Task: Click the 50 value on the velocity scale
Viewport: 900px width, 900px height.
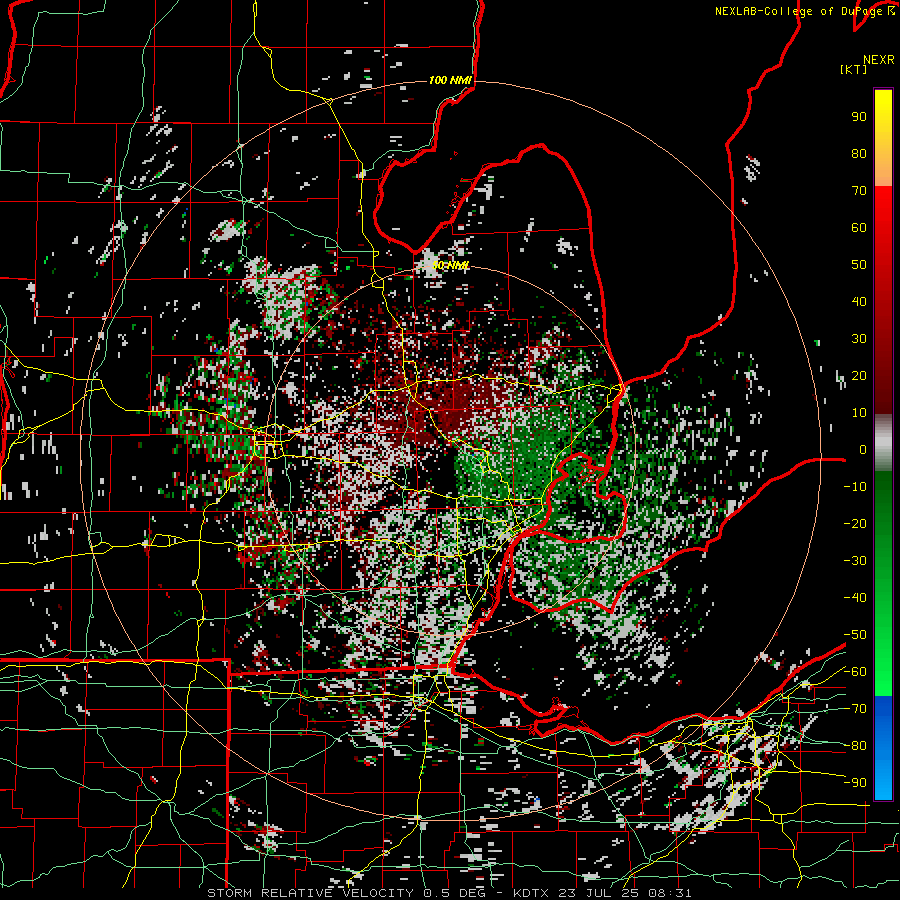Action: click(859, 265)
